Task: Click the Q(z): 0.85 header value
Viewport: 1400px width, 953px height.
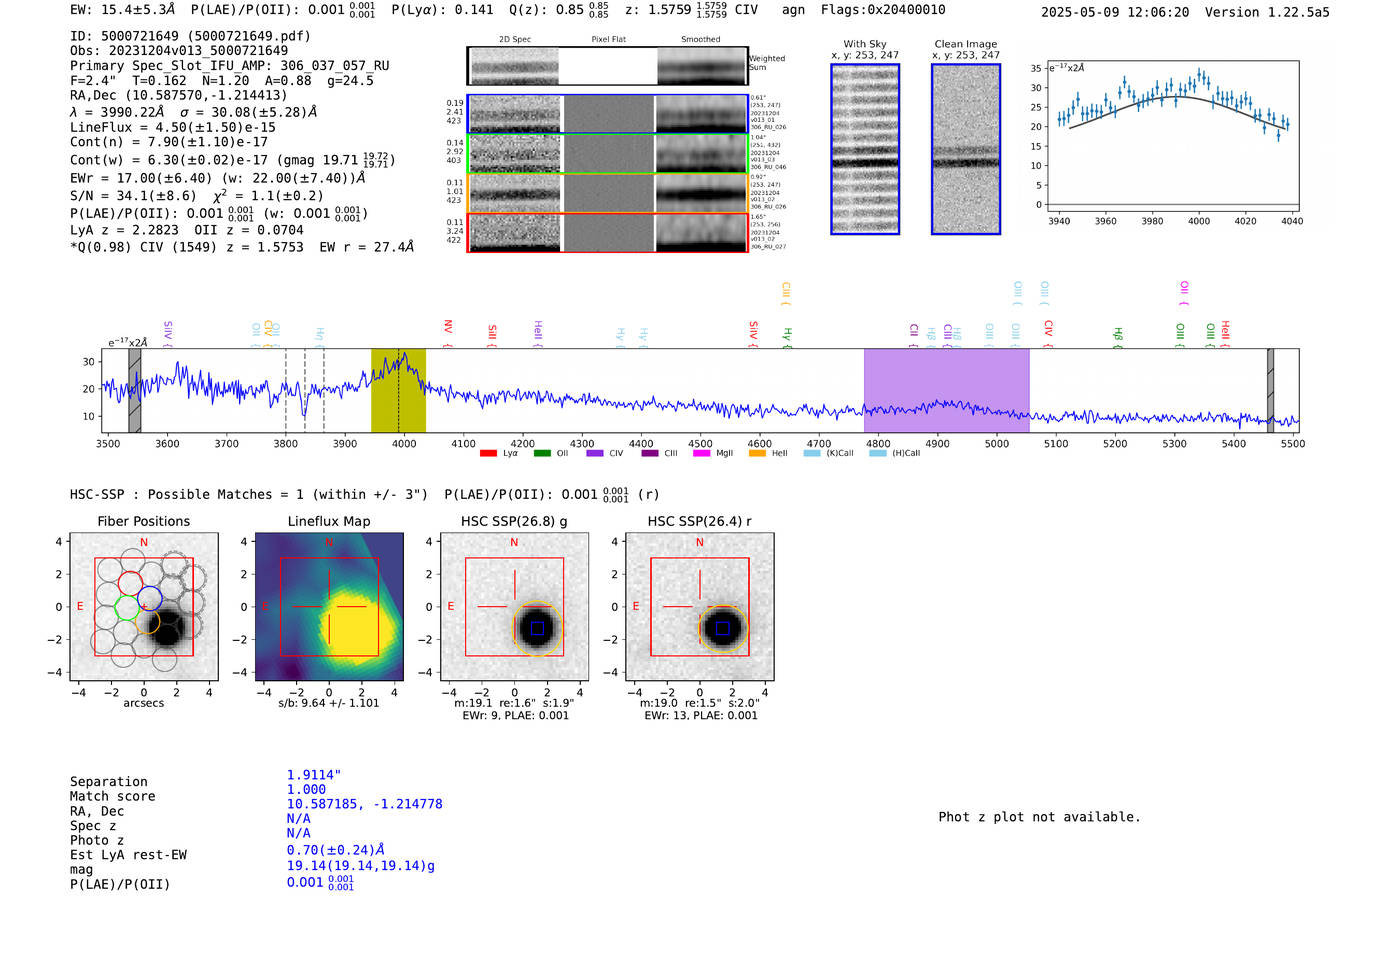Action: [557, 10]
